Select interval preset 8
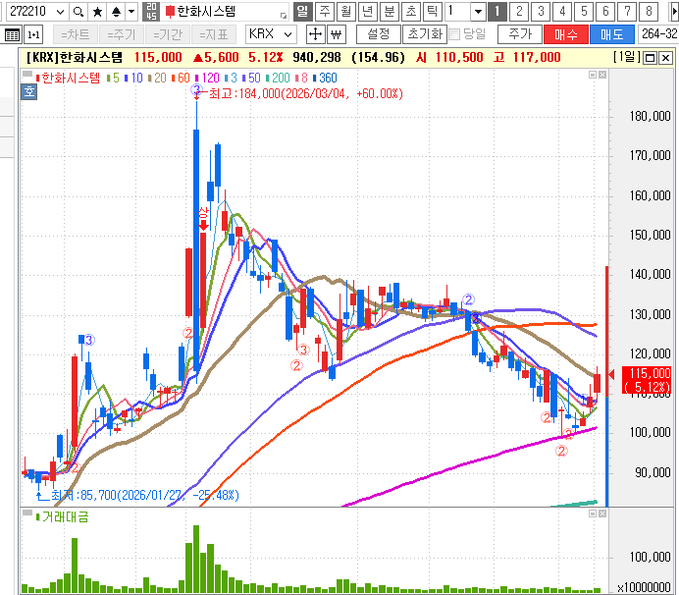 point(649,11)
